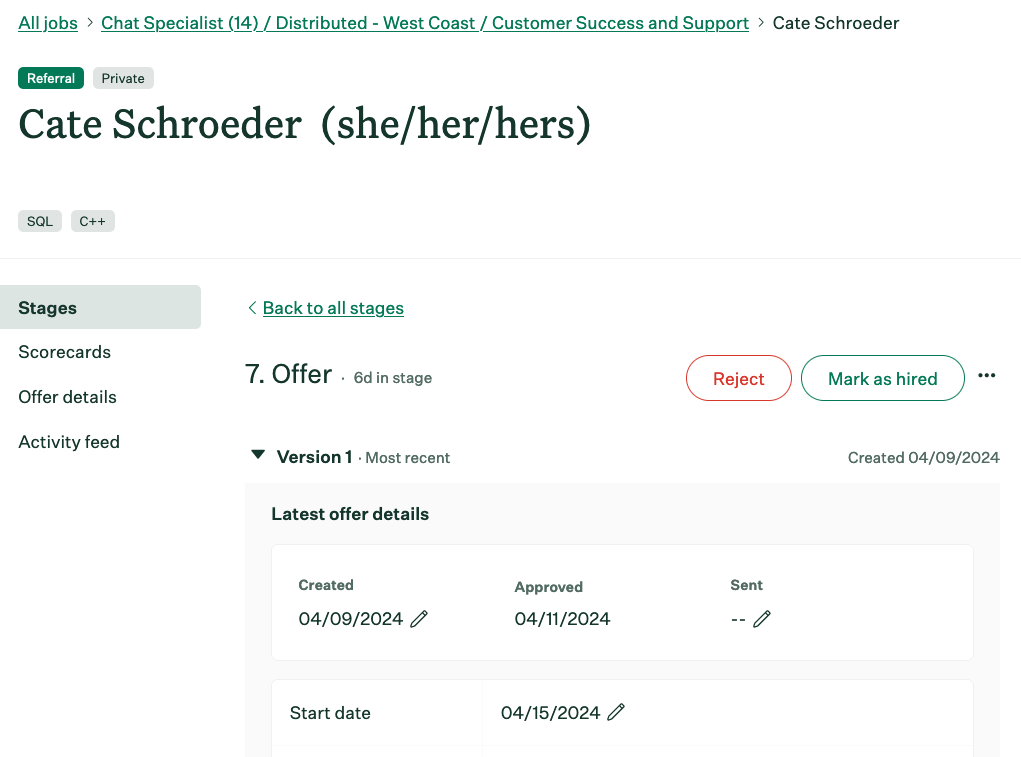Click the Referral tag badge
Image resolution: width=1021 pixels, height=757 pixels.
coord(51,78)
